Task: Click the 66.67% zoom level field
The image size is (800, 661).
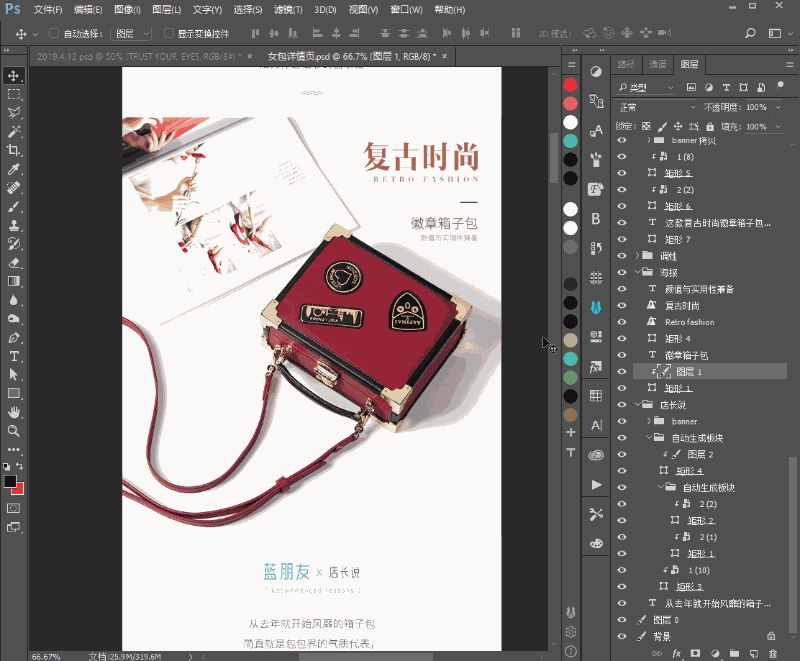Action: [47, 656]
